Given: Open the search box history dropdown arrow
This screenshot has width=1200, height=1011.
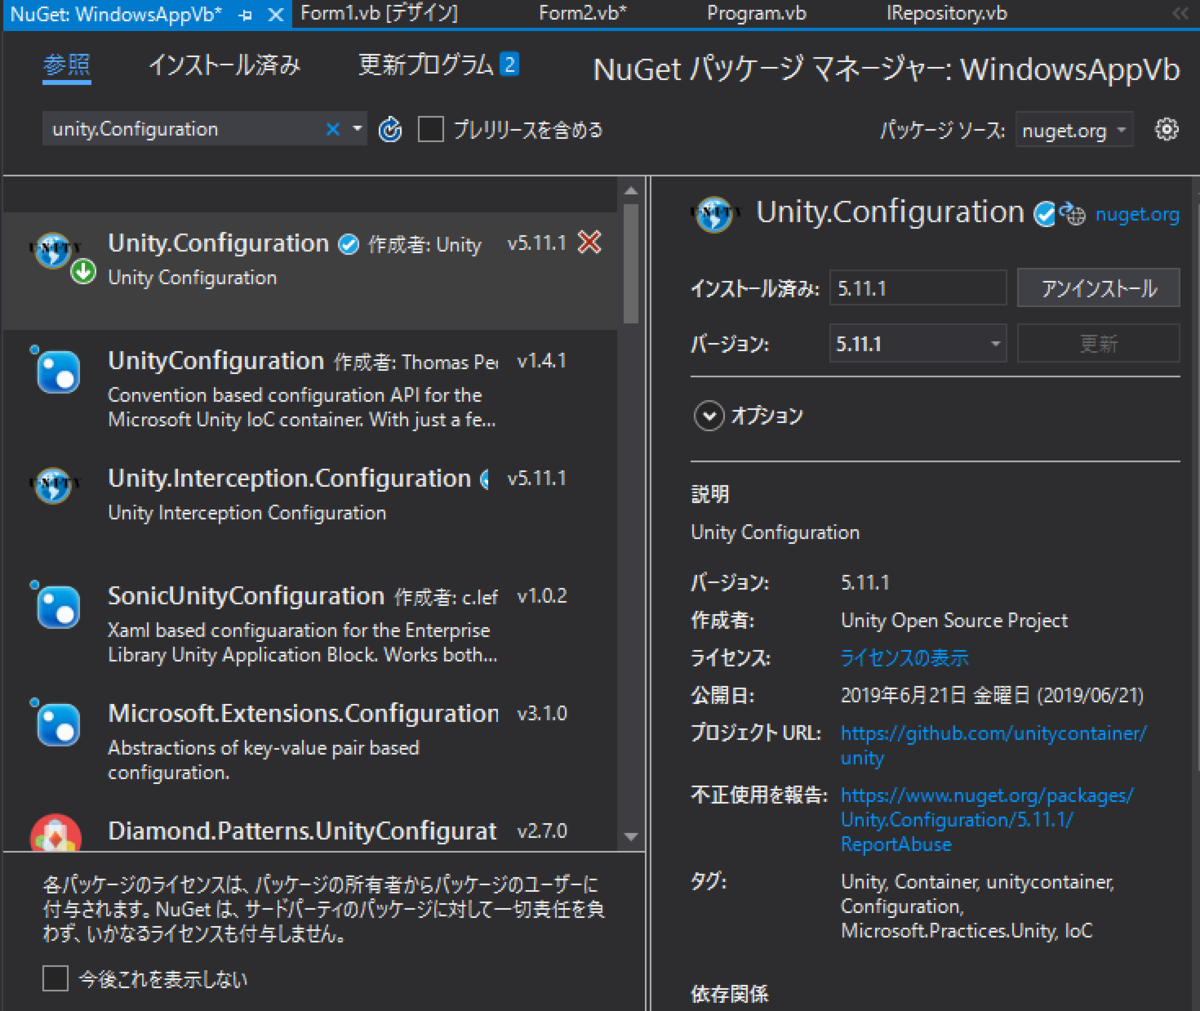Looking at the screenshot, I should [x=357, y=129].
